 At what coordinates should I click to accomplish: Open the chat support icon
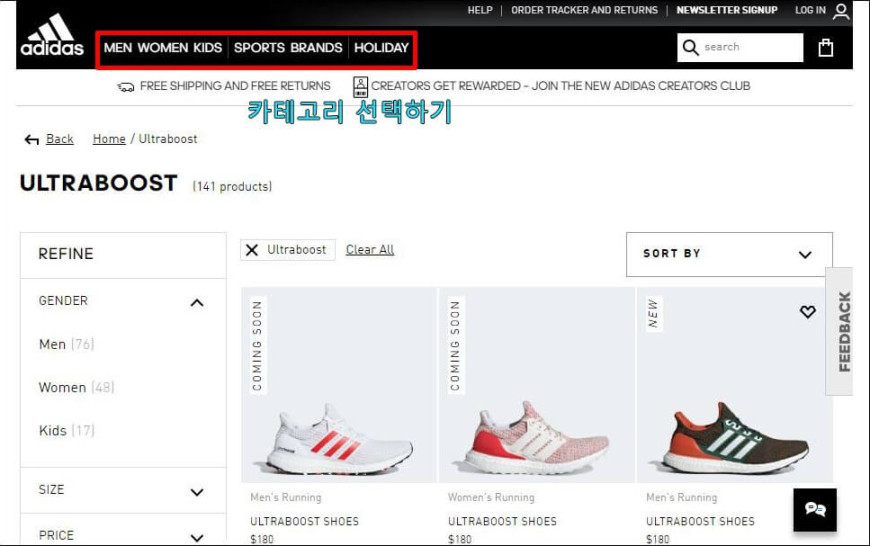pyautogui.click(x=815, y=510)
